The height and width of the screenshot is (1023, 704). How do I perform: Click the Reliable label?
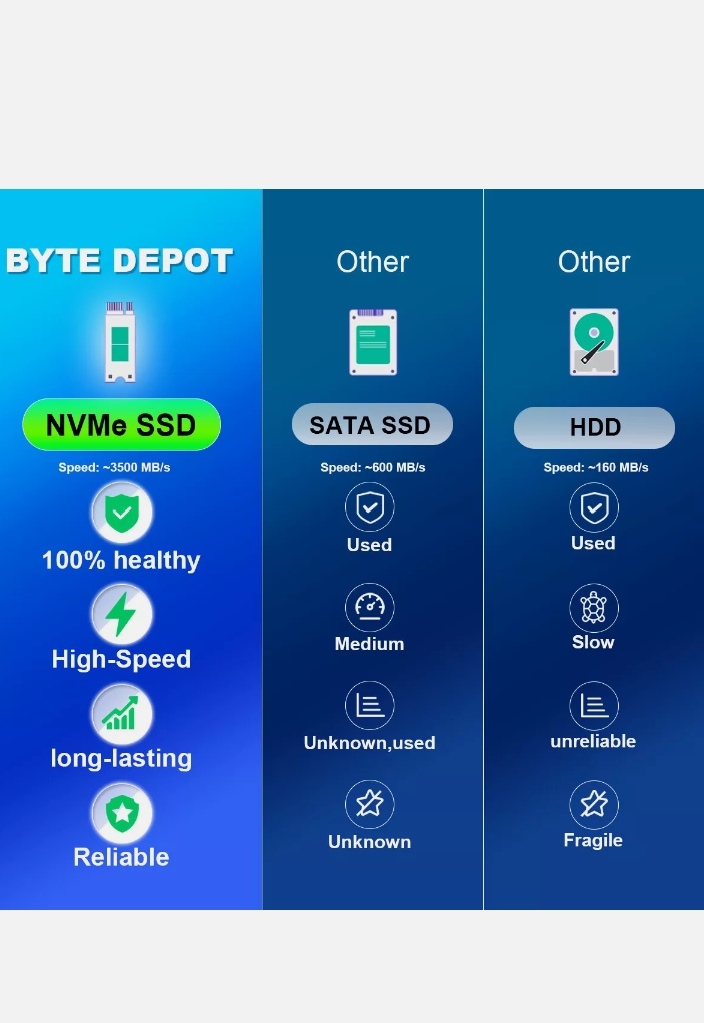pos(121,857)
